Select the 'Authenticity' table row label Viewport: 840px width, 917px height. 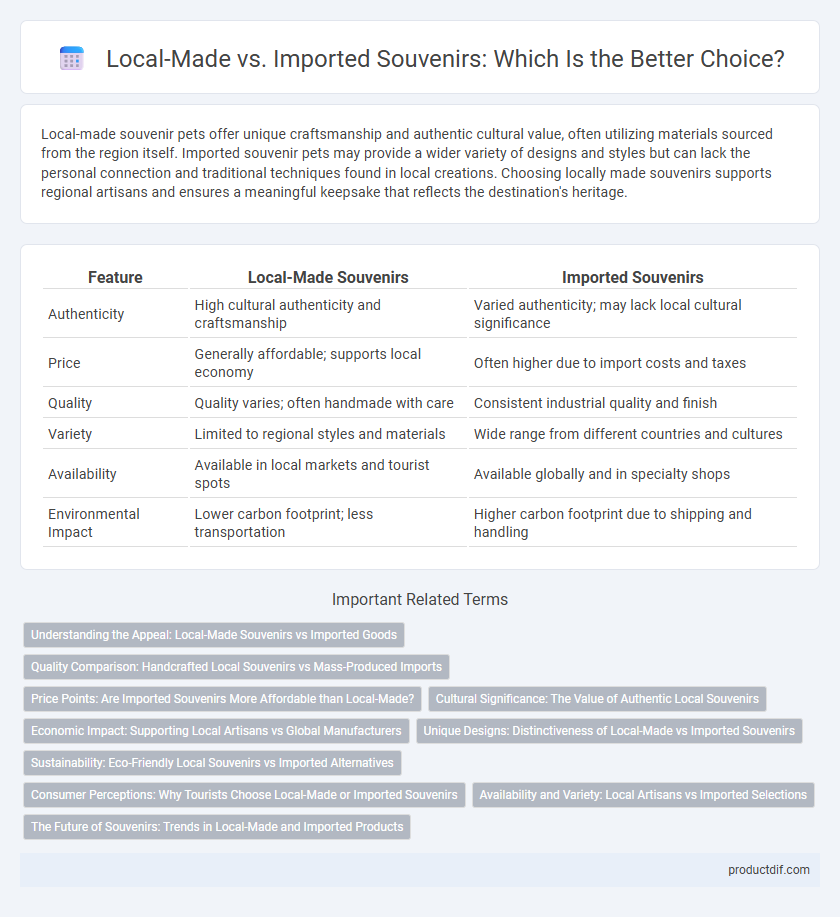(86, 314)
